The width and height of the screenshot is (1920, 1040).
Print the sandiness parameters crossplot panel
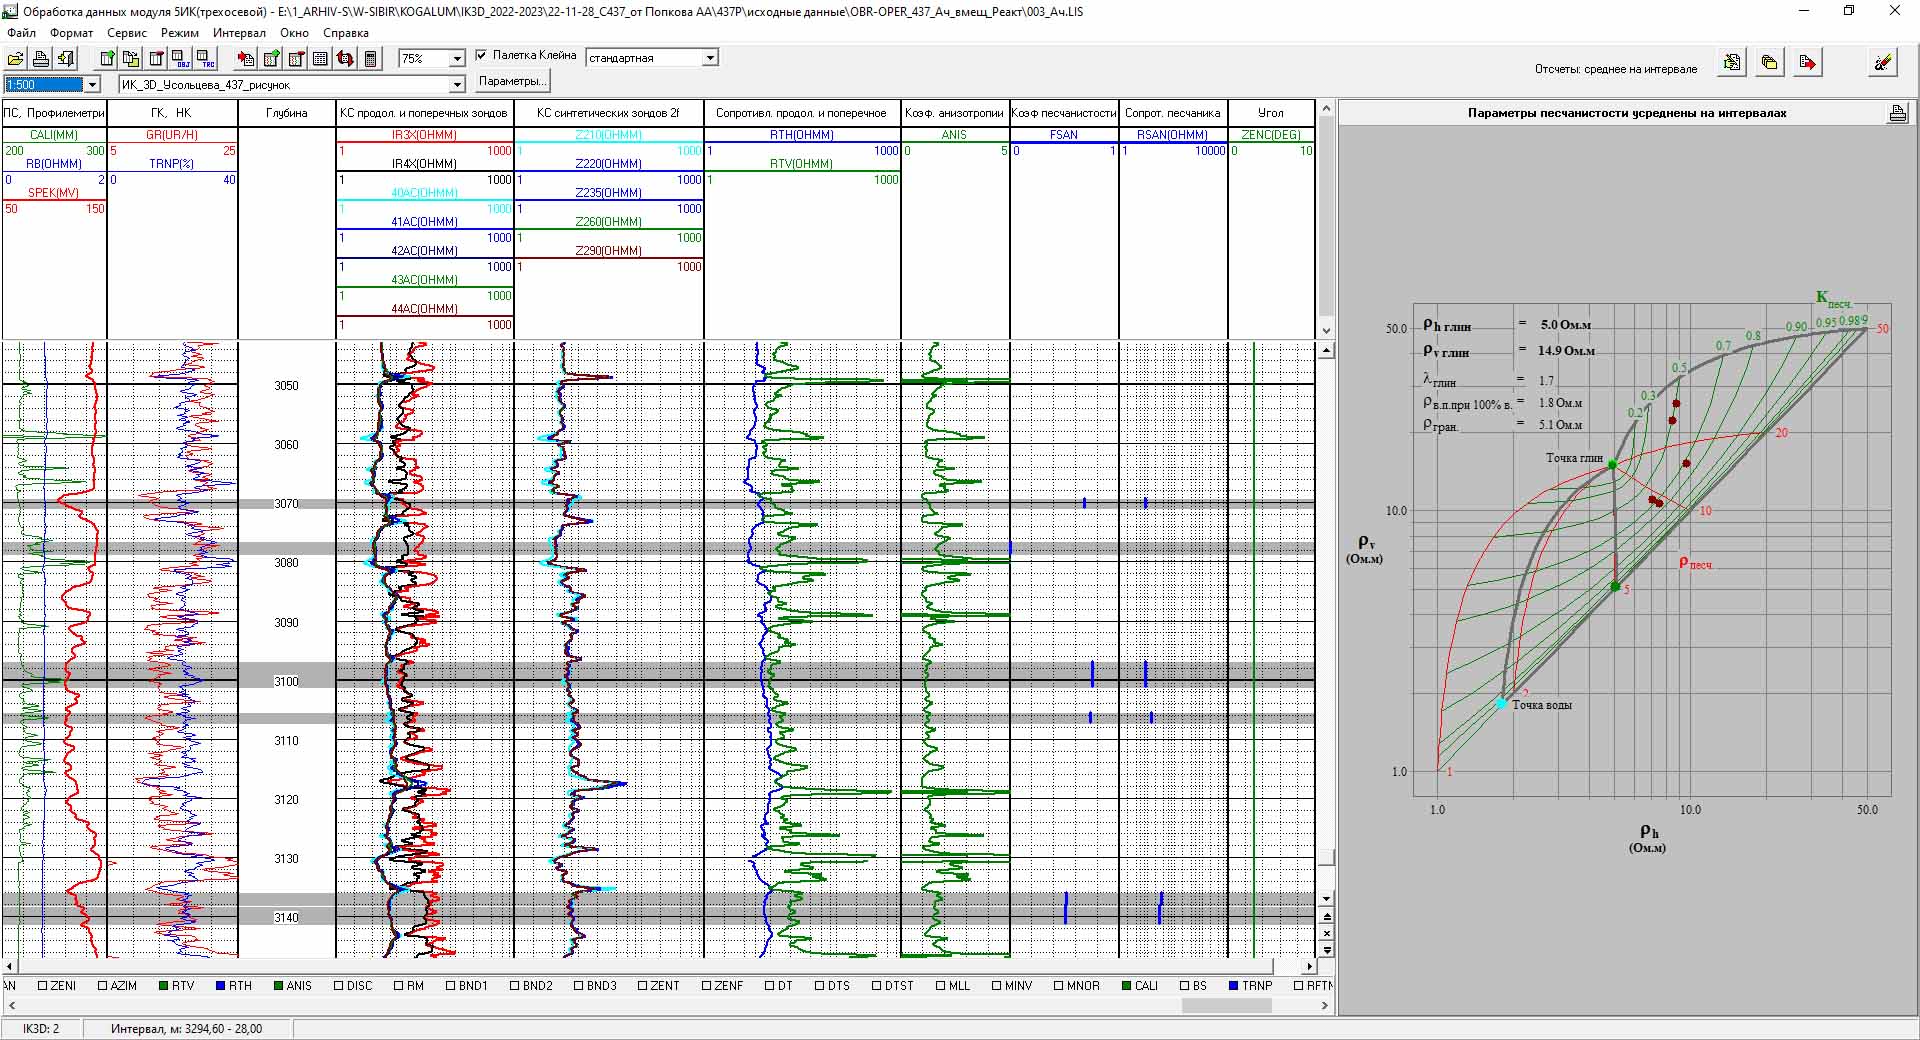(x=1897, y=113)
